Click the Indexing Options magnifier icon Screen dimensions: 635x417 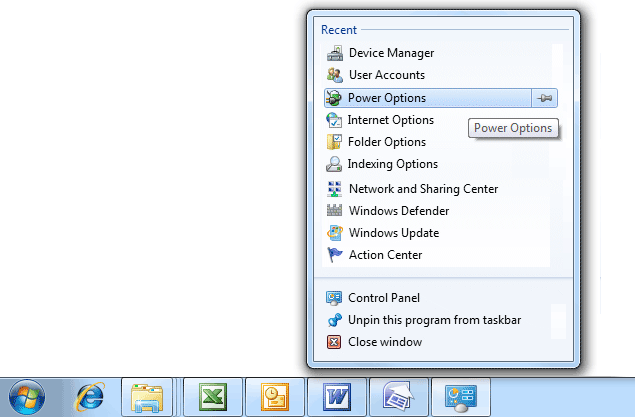click(334, 164)
